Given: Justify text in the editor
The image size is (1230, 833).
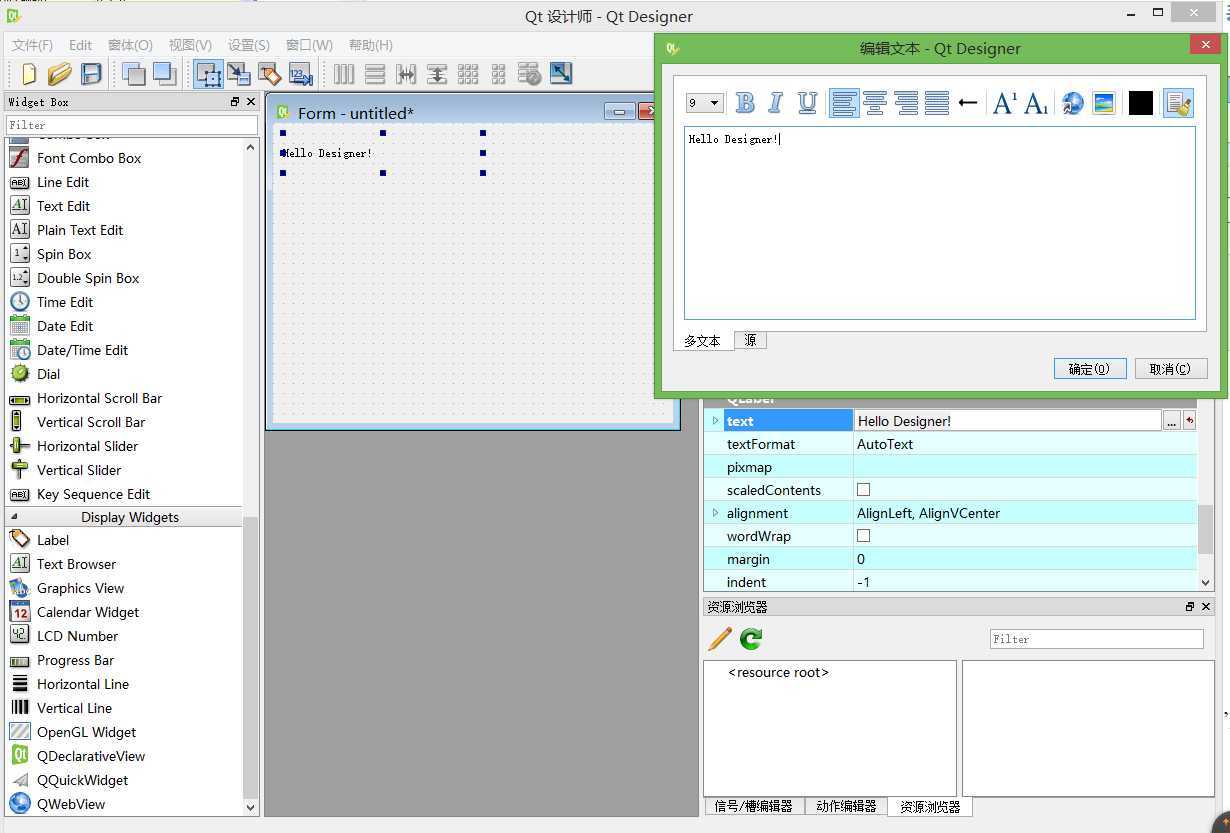Looking at the screenshot, I should tap(937, 103).
